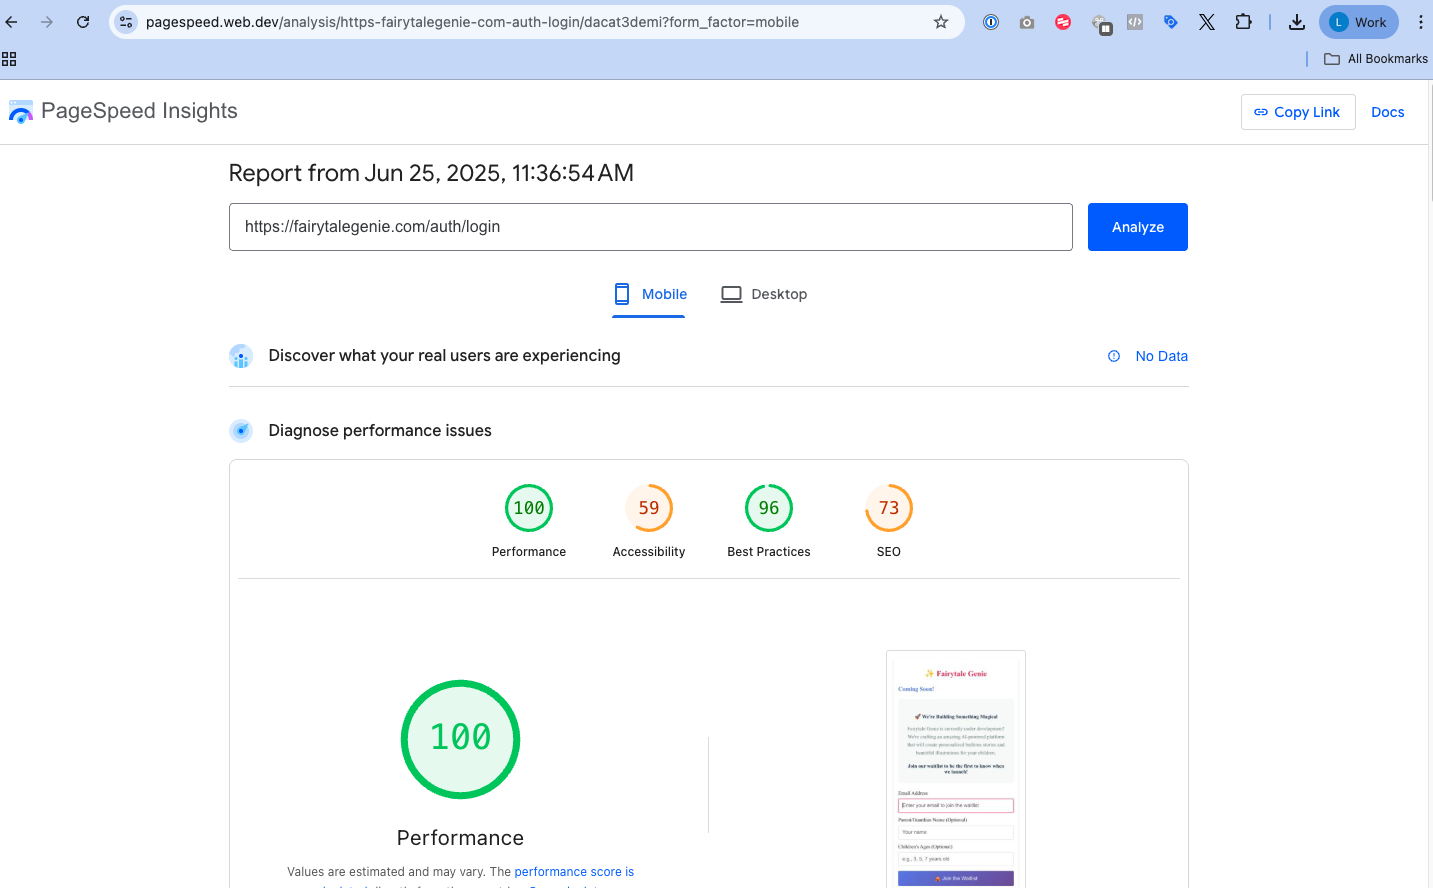This screenshot has height=888, width=1433.
Task: Open the red round extension icon
Action: point(1063,22)
